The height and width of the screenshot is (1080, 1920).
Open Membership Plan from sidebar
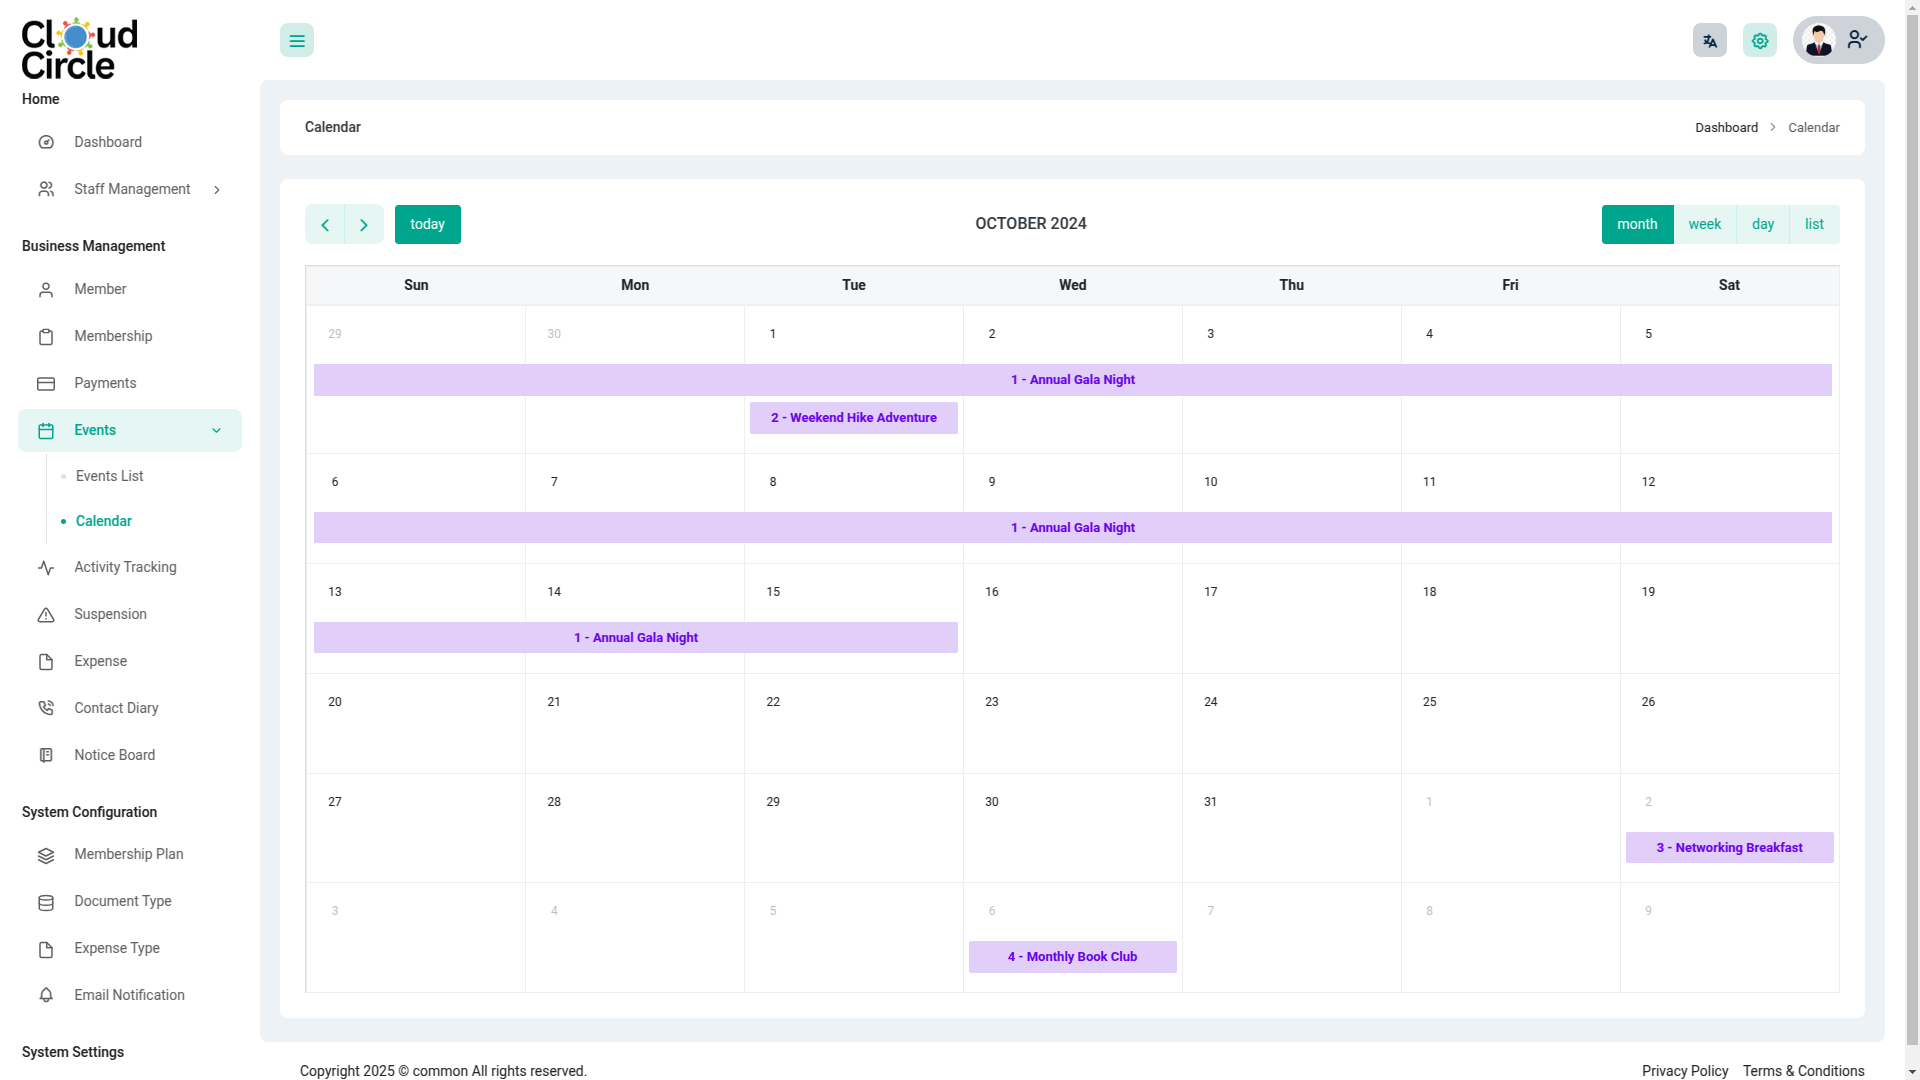point(128,854)
